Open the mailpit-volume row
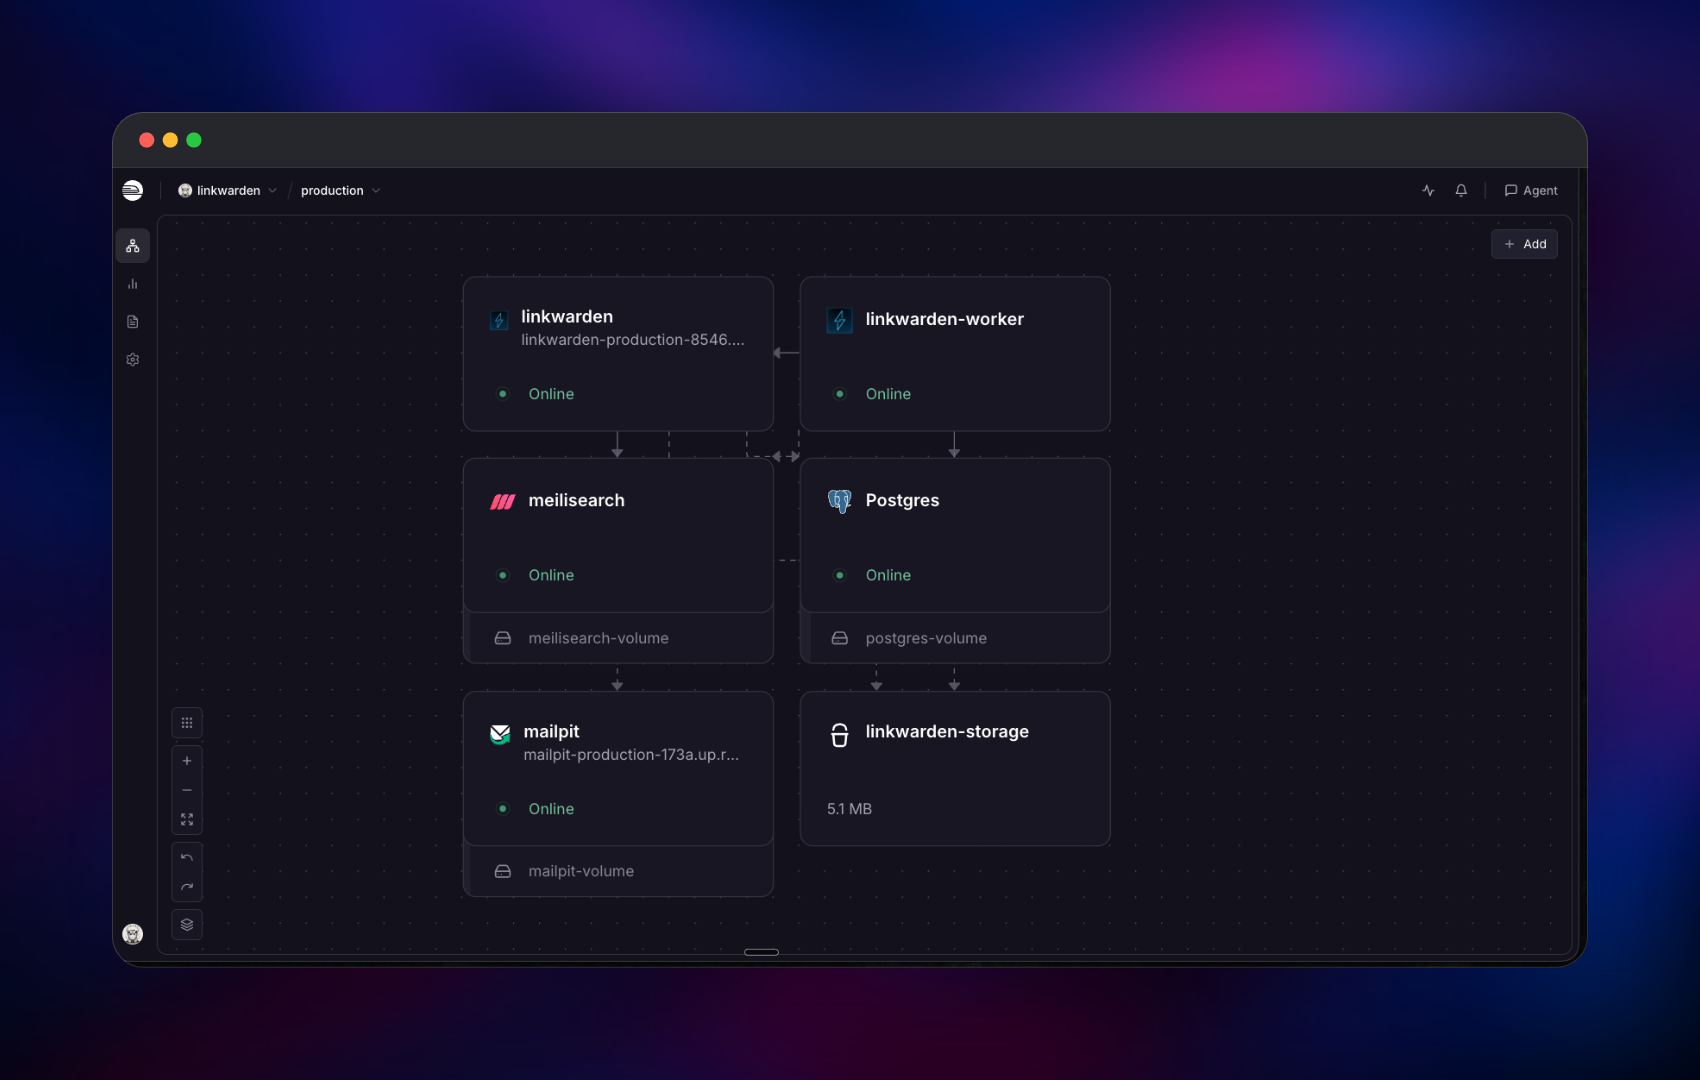This screenshot has height=1080, width=1700. 618,871
